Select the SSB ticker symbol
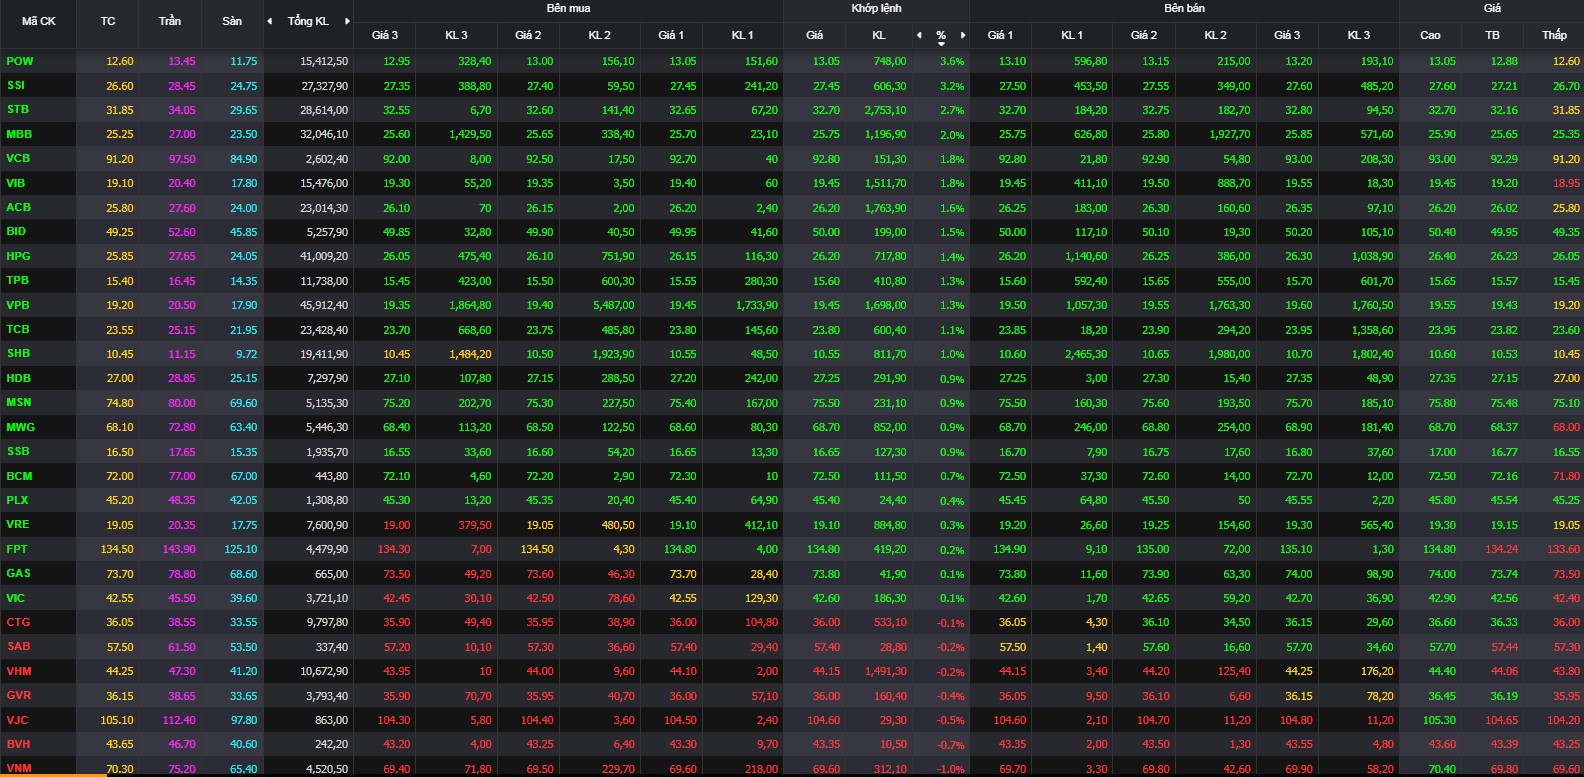1584x777 pixels. pyautogui.click(x=18, y=451)
